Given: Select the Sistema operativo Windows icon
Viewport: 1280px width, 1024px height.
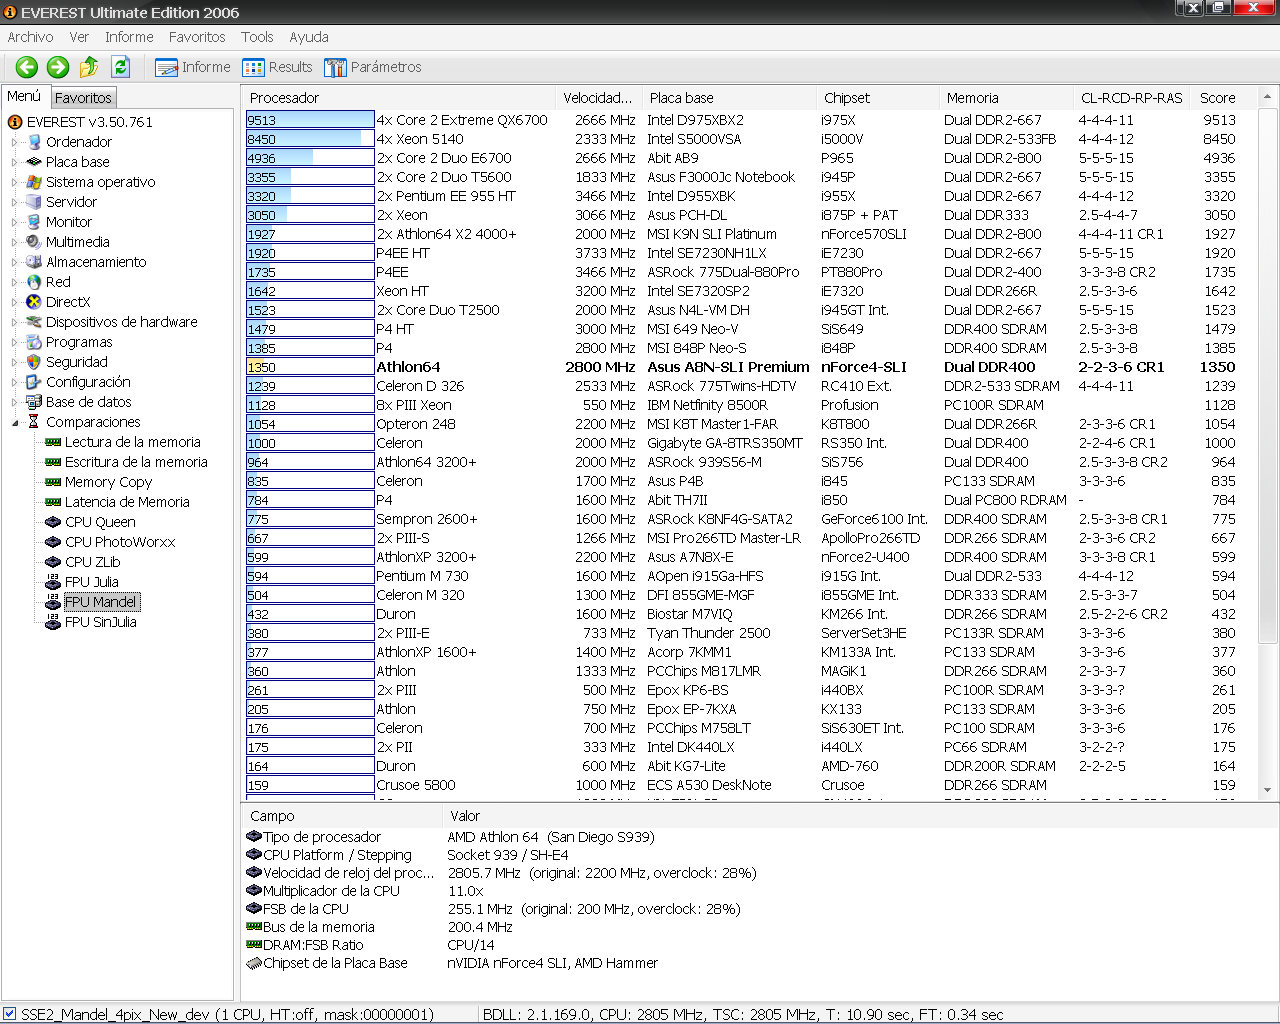Looking at the screenshot, I should (x=34, y=182).
